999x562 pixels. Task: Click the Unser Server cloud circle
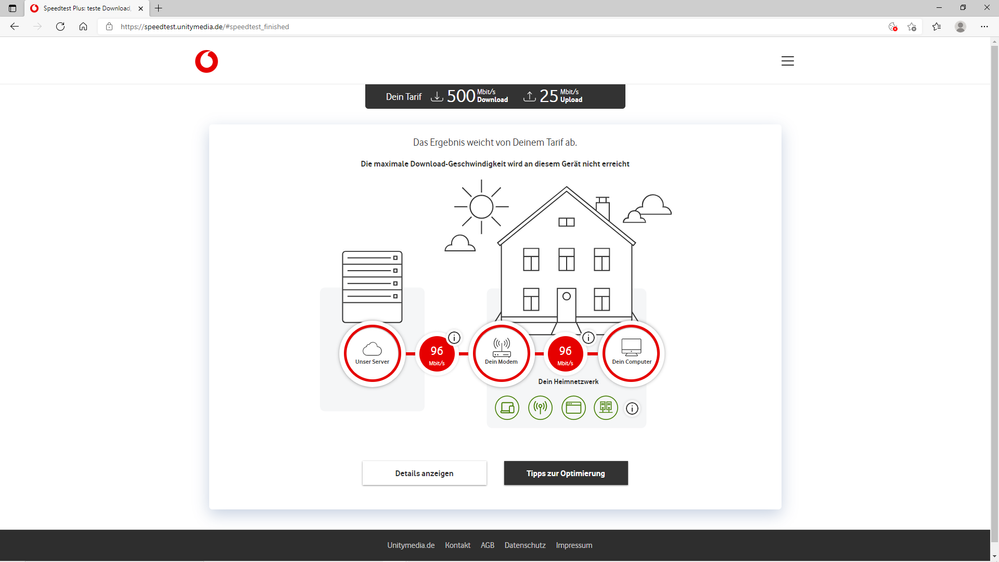(x=372, y=353)
